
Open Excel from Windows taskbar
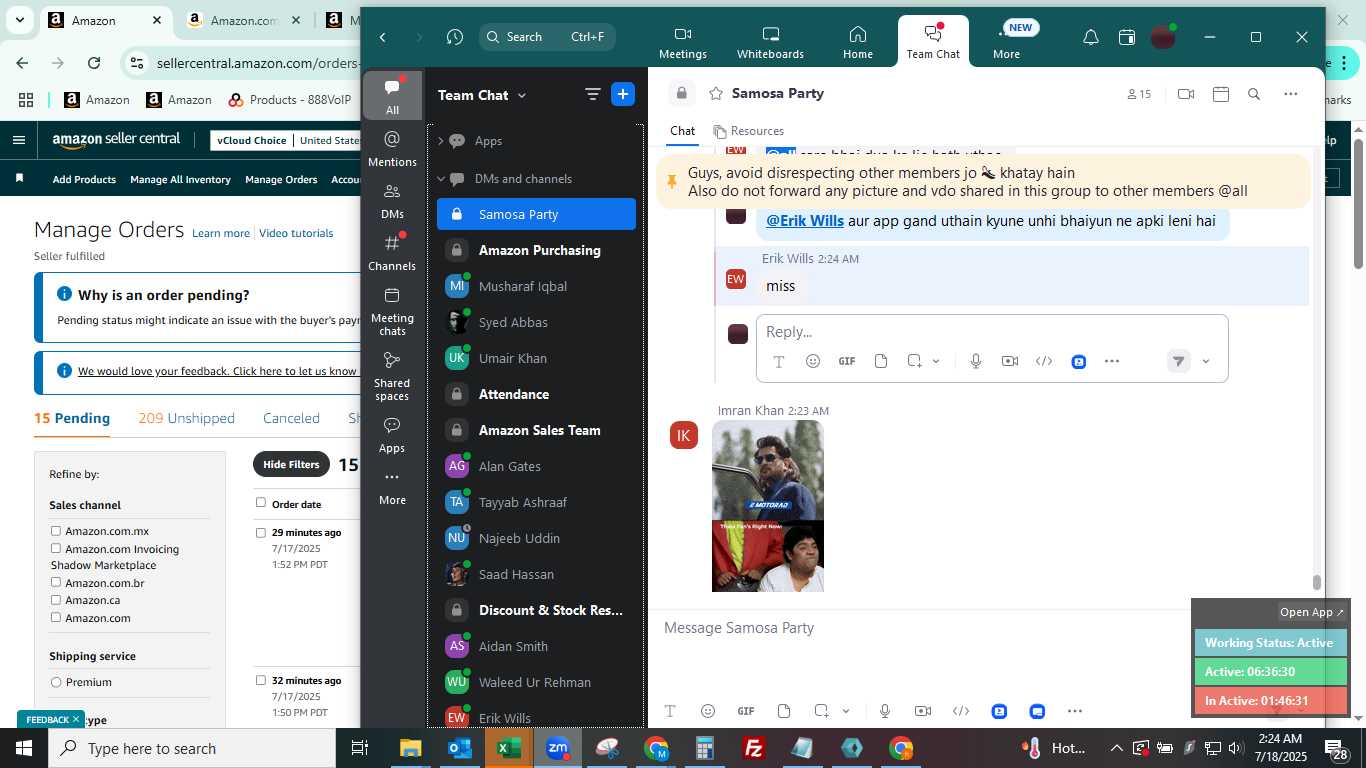[509, 748]
